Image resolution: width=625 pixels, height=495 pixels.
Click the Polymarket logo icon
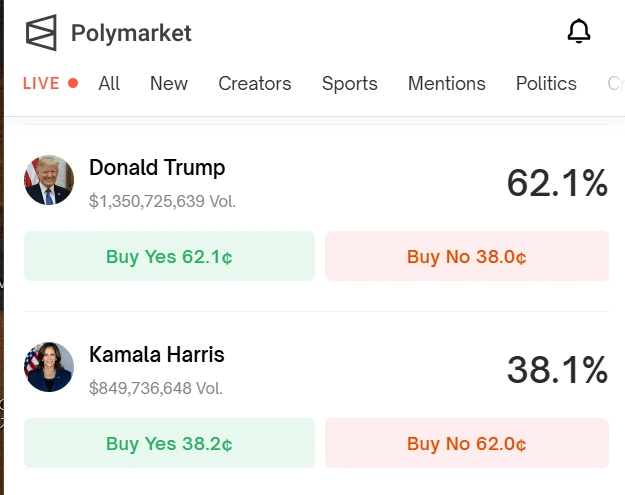pos(41,33)
